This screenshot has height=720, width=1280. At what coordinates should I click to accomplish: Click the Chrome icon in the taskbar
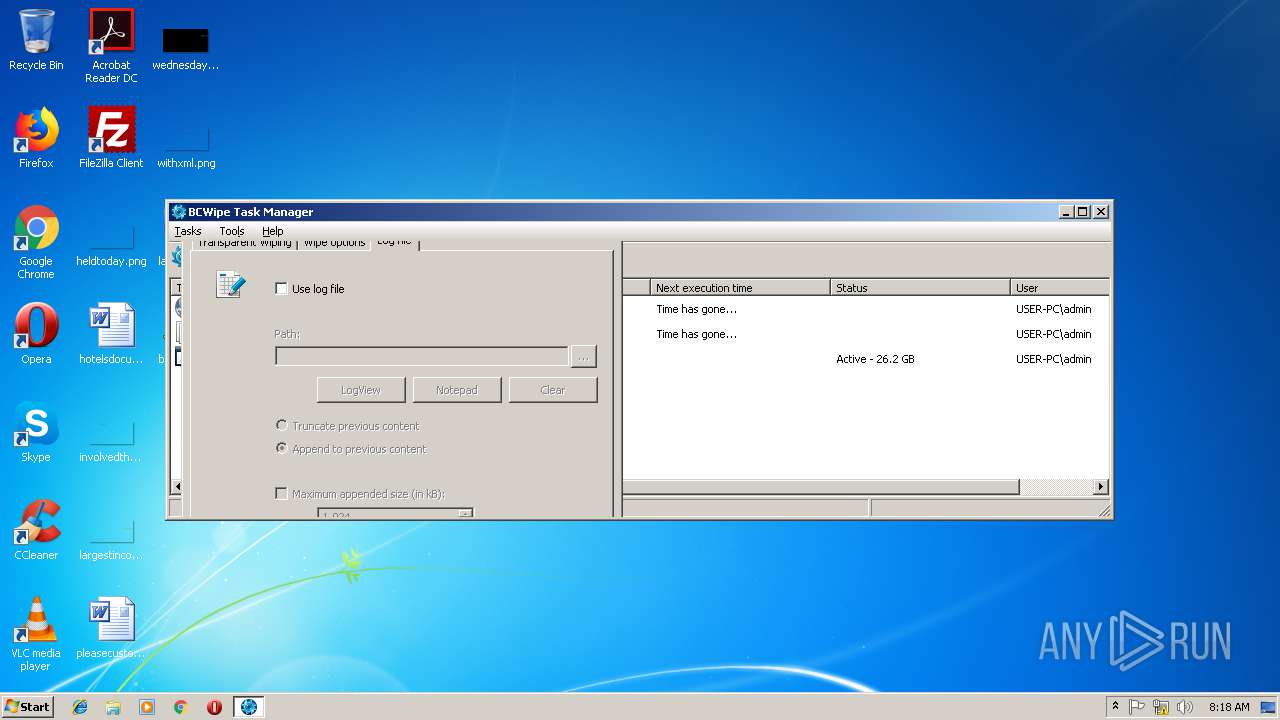coord(181,707)
